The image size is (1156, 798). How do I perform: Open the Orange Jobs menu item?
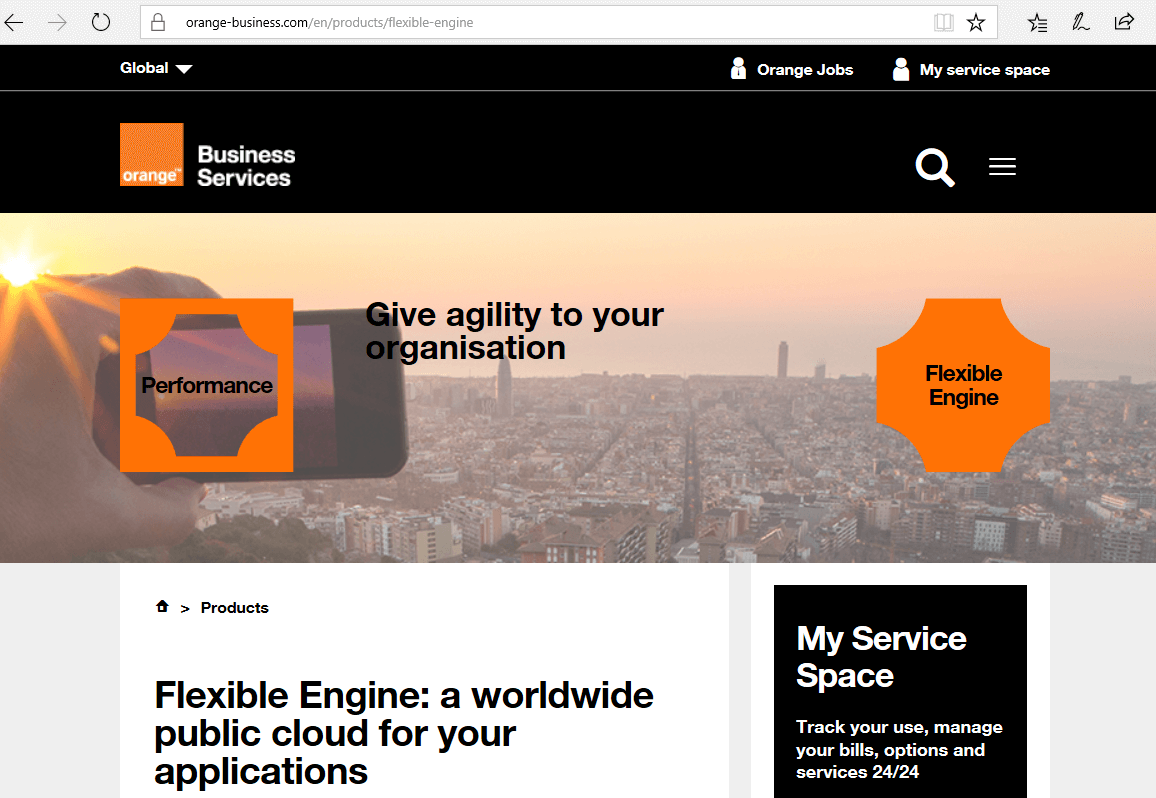coord(806,69)
